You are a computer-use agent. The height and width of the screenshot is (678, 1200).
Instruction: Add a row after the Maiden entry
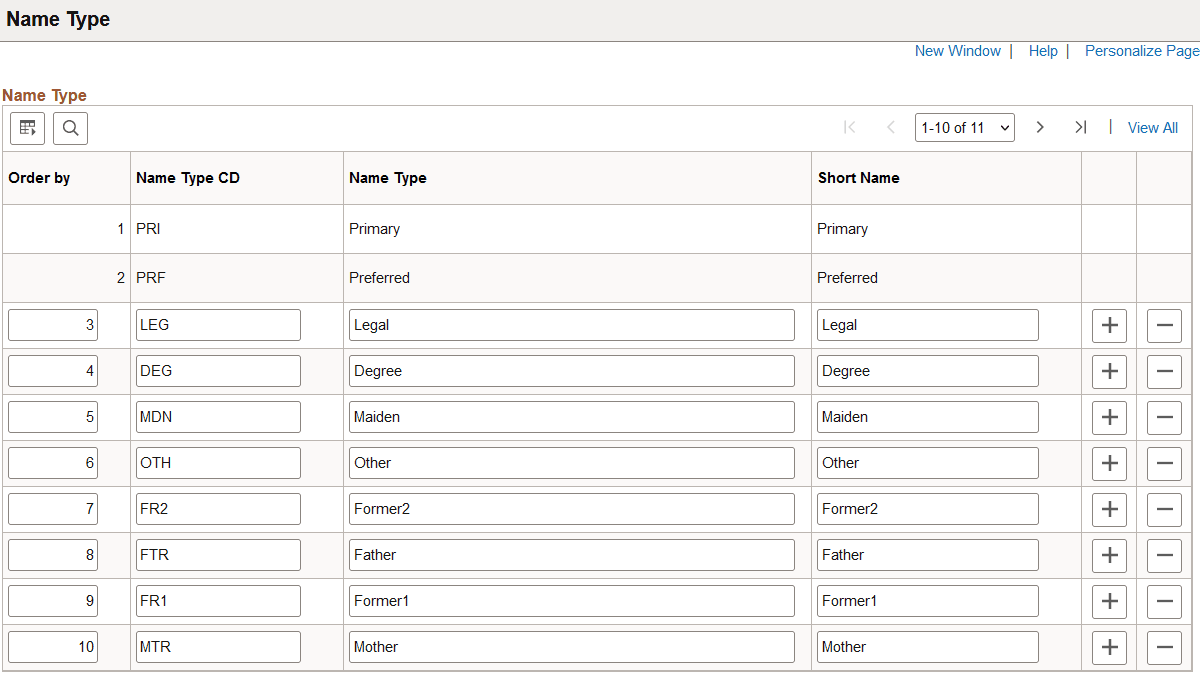tap(1109, 417)
